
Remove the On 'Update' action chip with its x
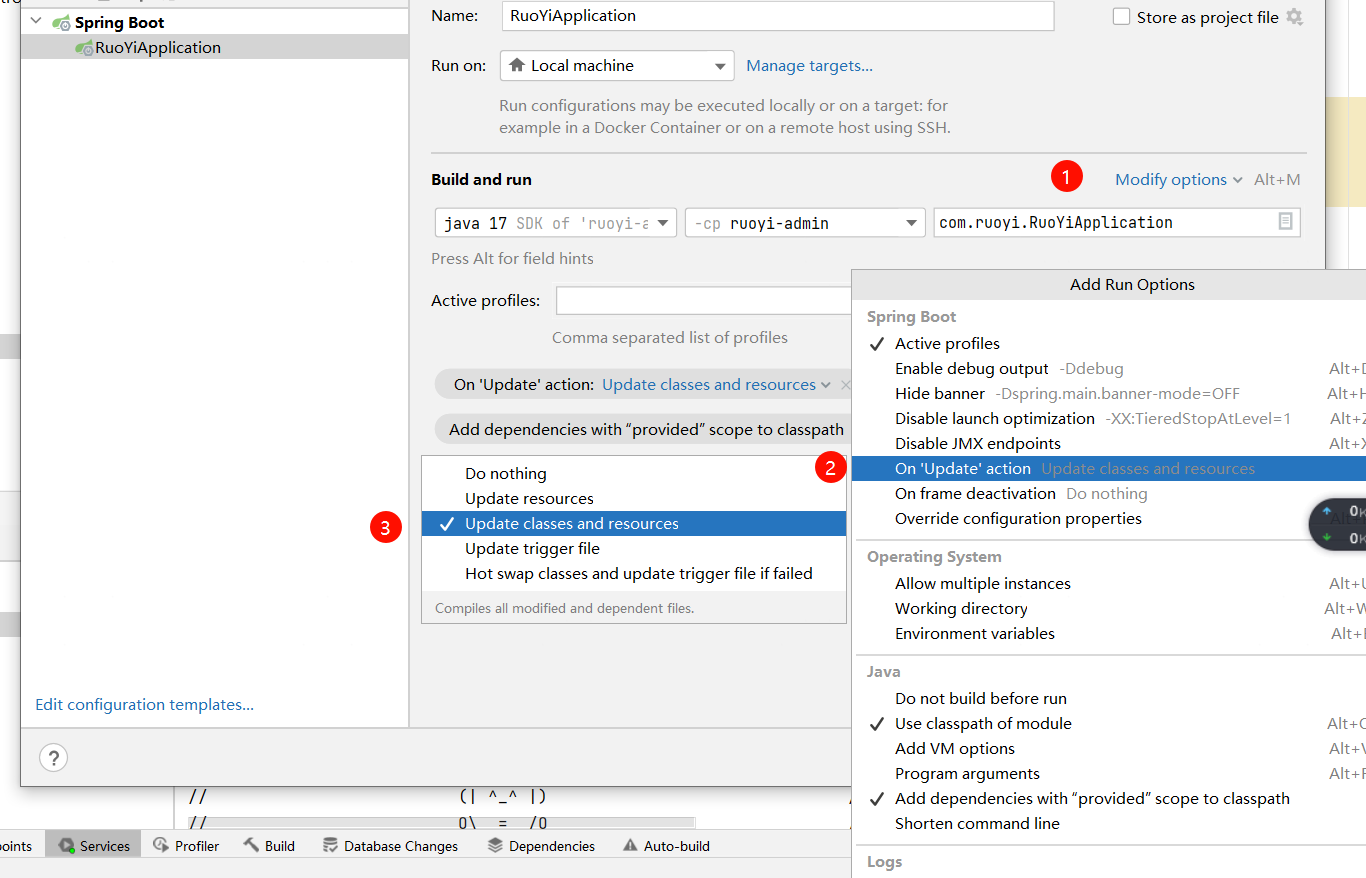tap(845, 385)
